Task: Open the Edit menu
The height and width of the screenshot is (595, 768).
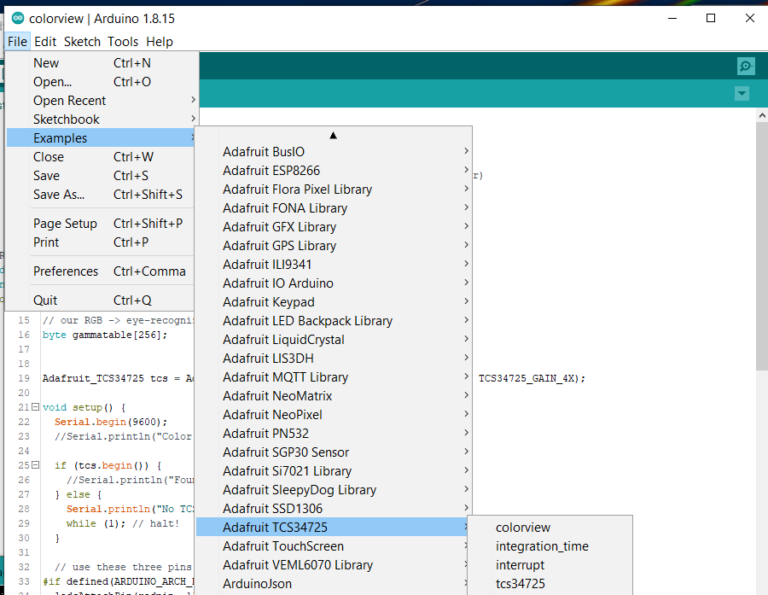Action: 45,42
